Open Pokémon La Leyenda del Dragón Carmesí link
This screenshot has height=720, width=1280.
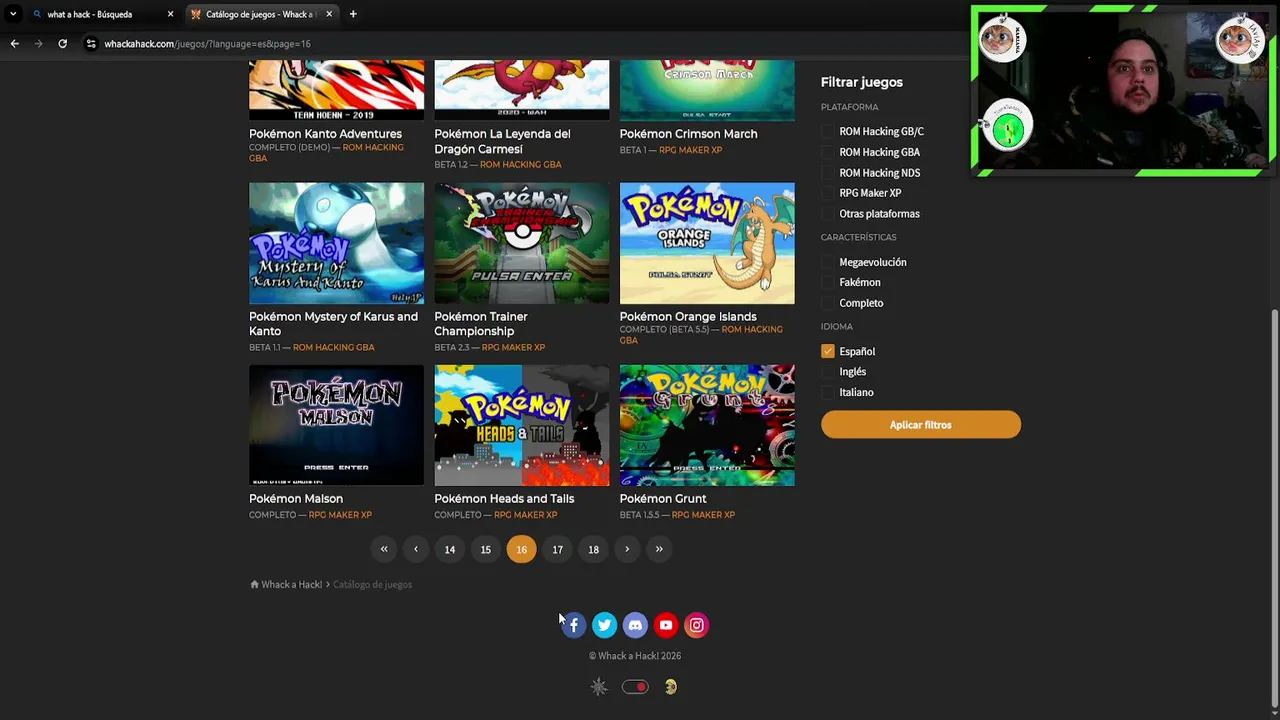click(502, 141)
